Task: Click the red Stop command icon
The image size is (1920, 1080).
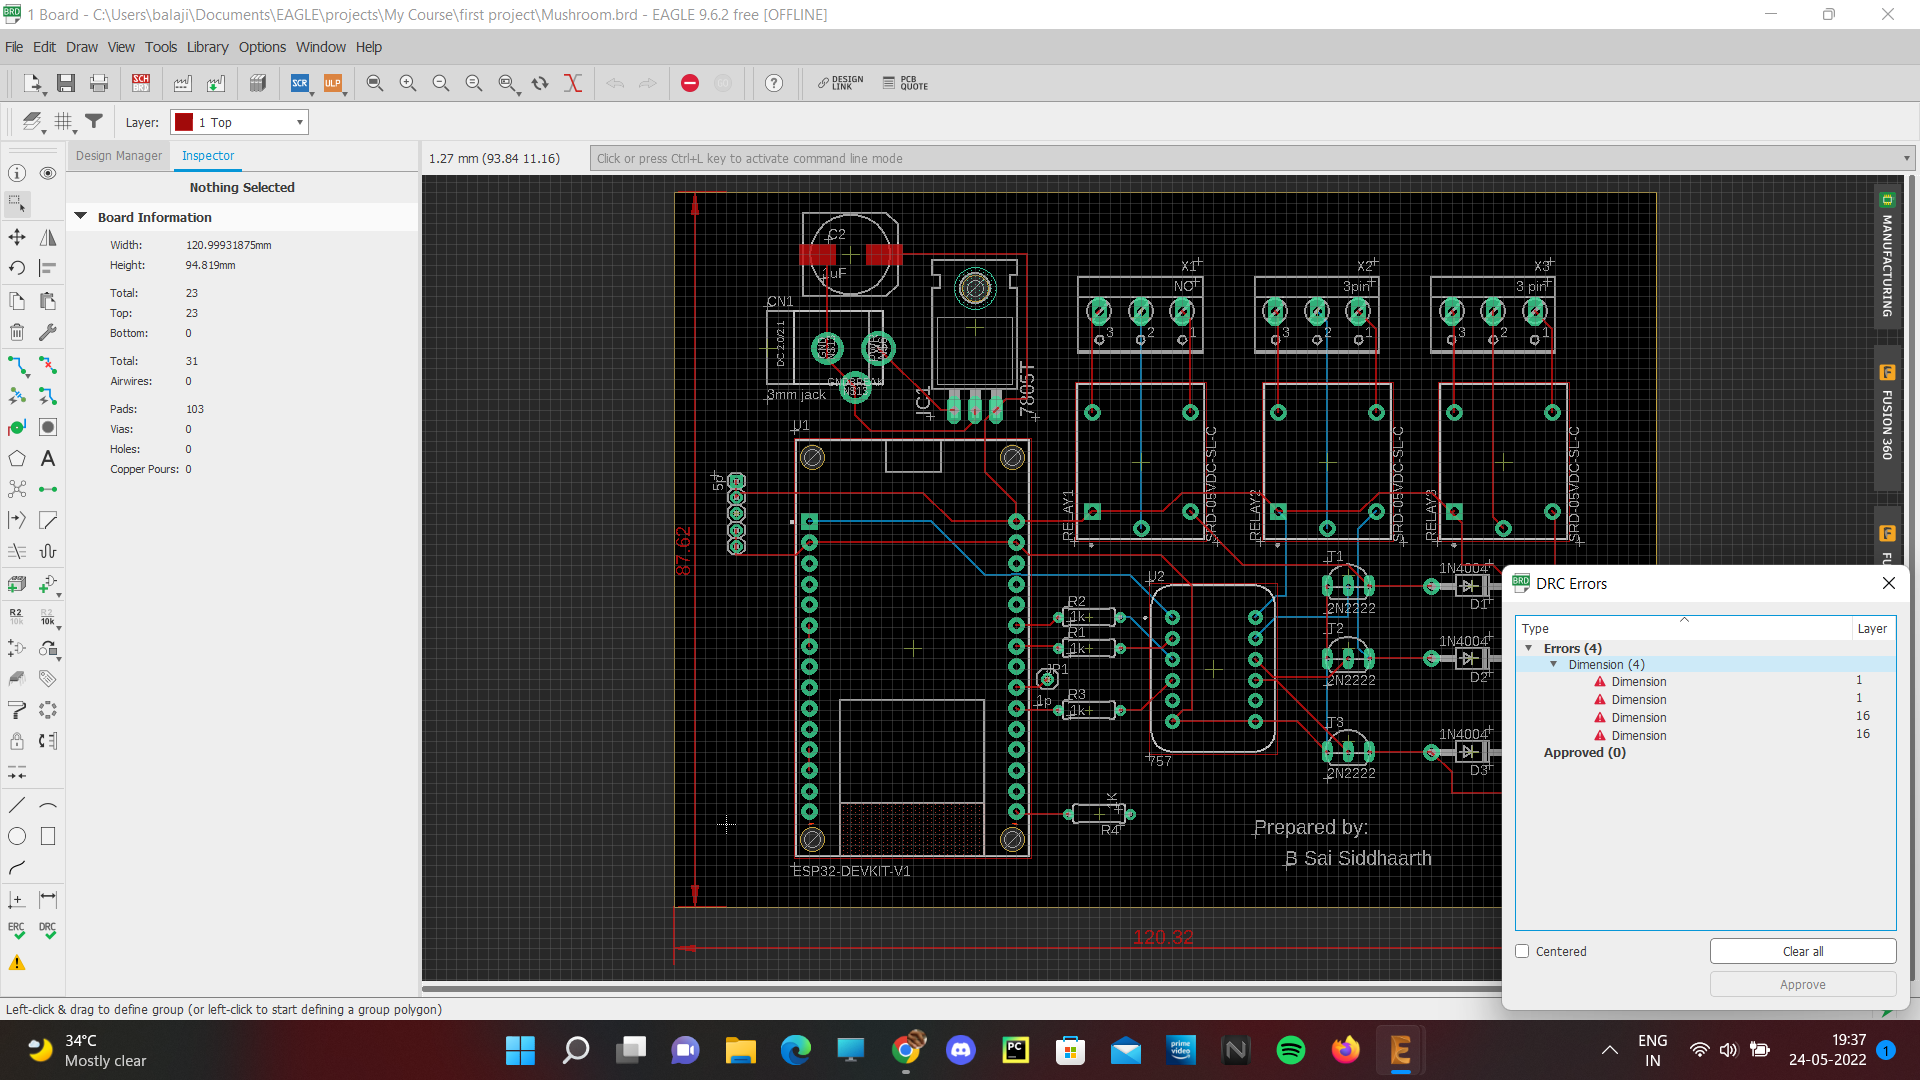Action: [690, 83]
